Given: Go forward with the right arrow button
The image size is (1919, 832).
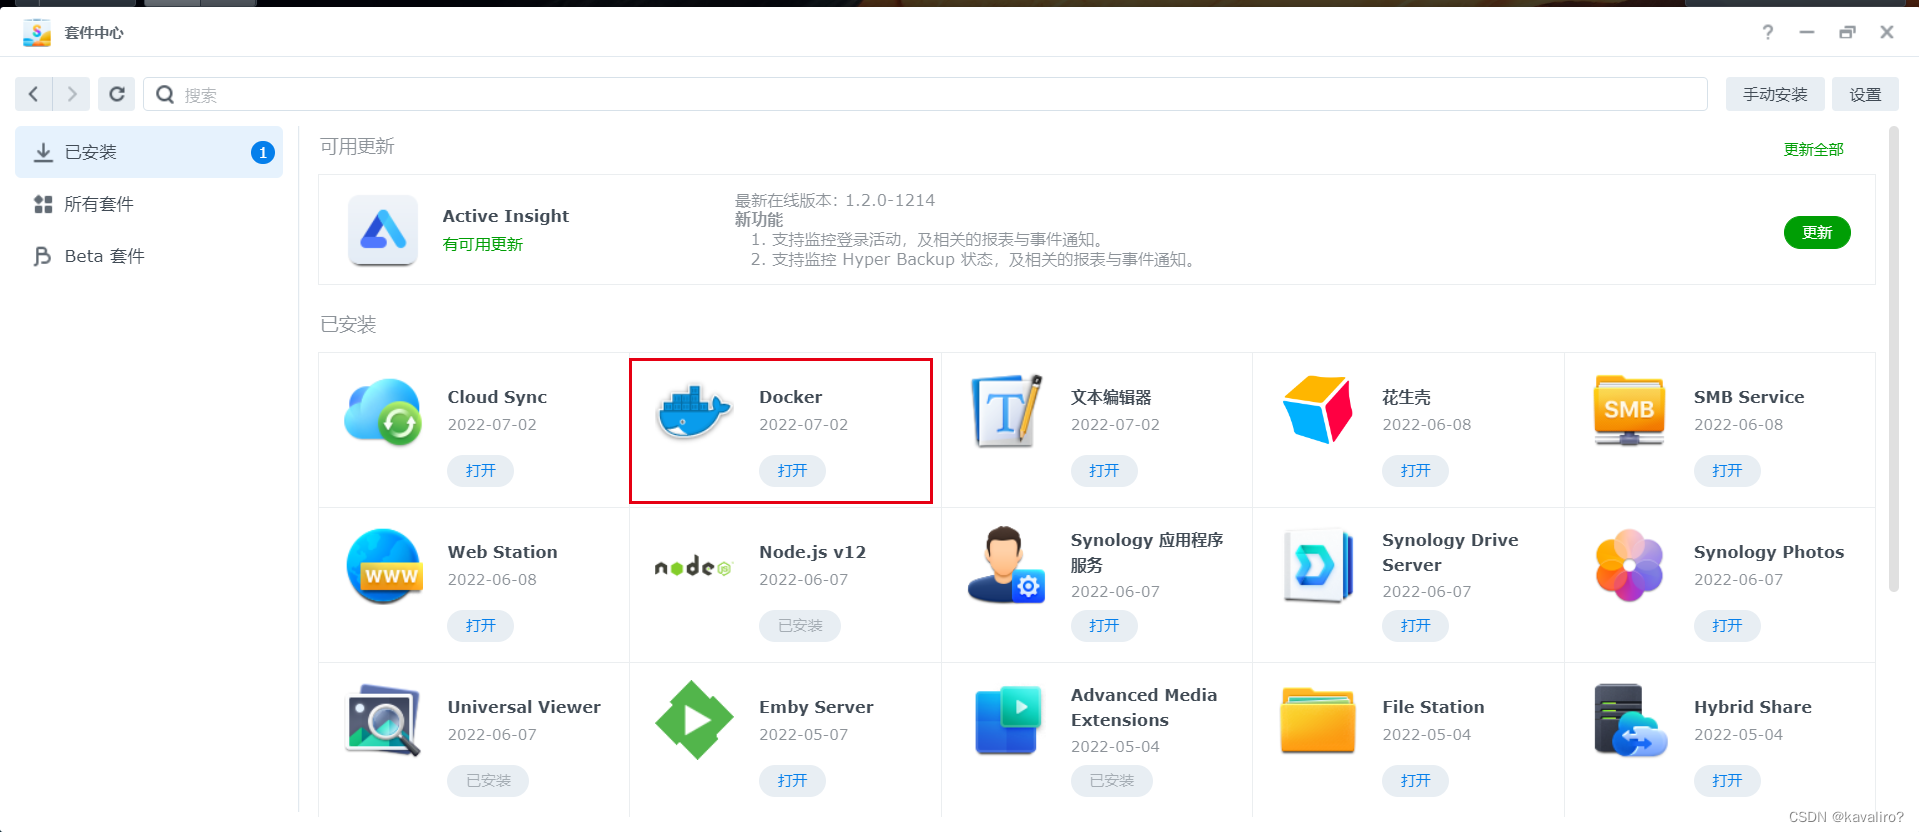Looking at the screenshot, I should [72, 94].
